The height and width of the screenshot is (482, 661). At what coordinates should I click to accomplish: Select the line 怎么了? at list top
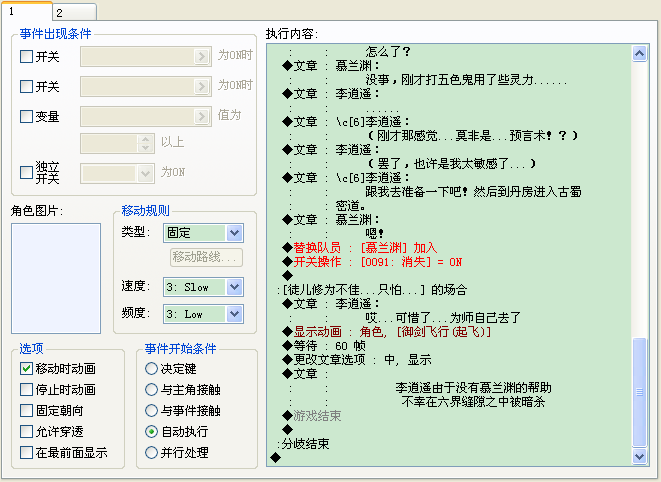tap(388, 52)
